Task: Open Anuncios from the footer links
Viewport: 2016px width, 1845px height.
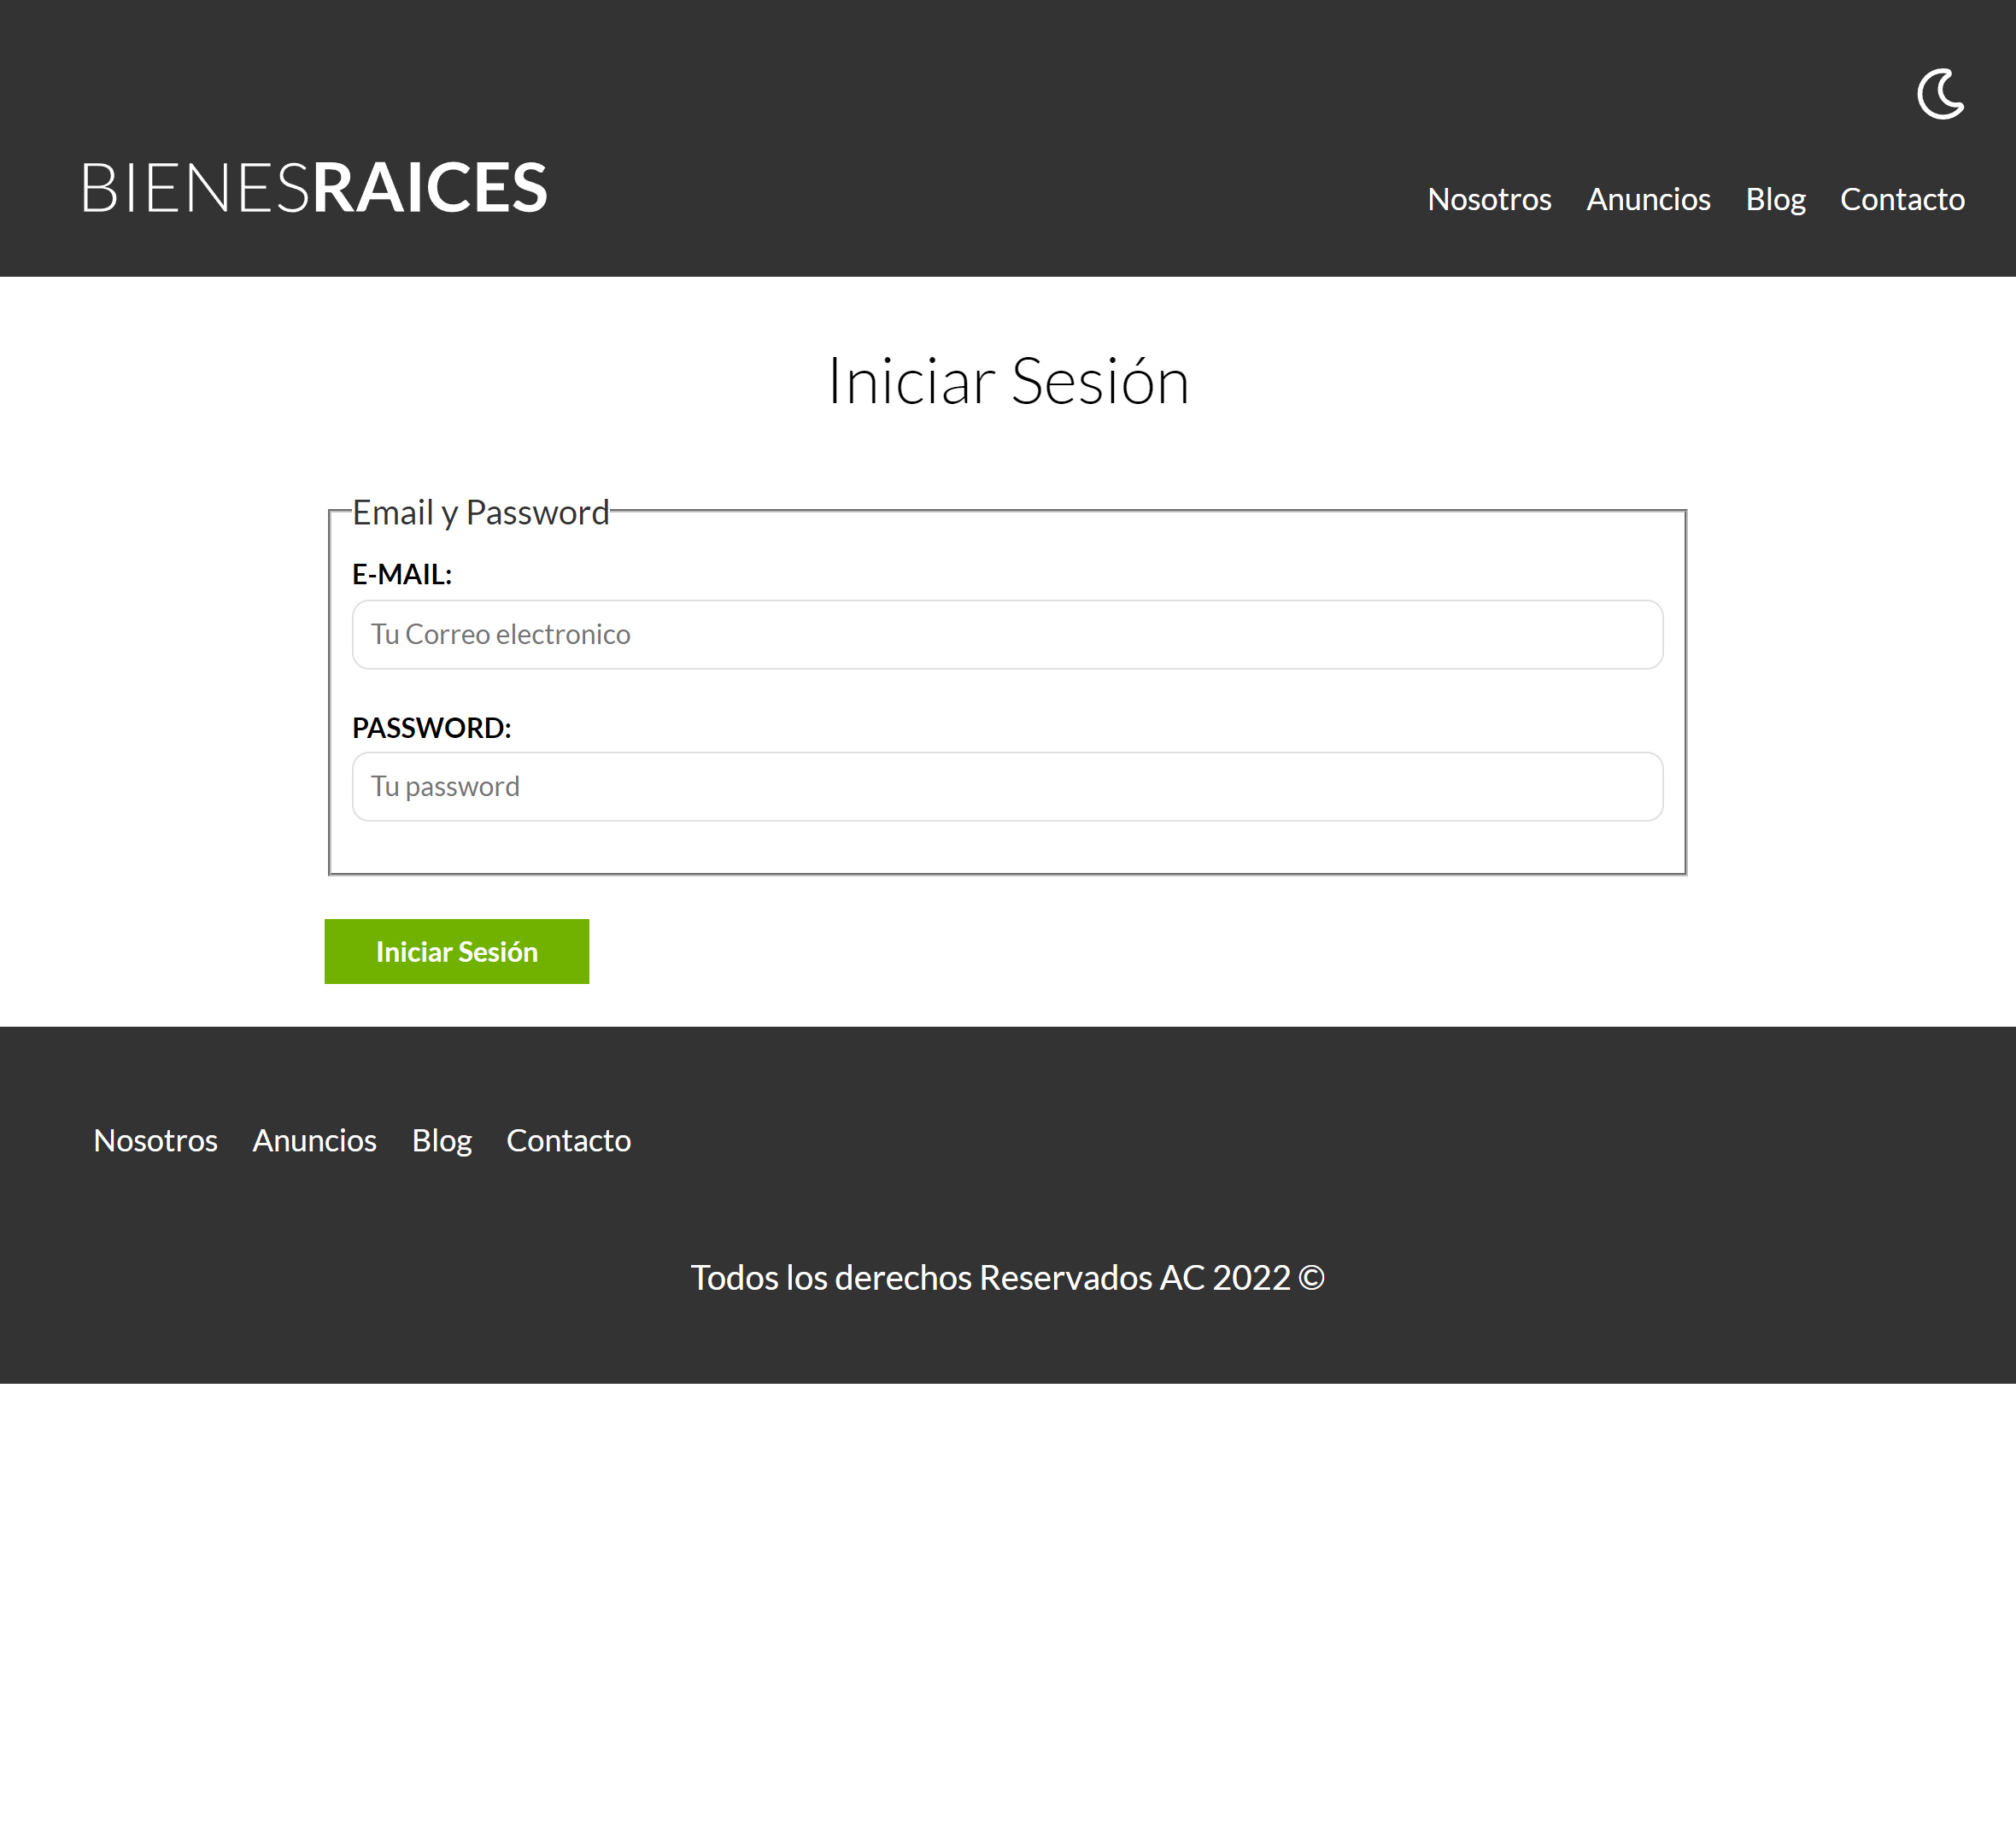Action: click(x=314, y=1140)
